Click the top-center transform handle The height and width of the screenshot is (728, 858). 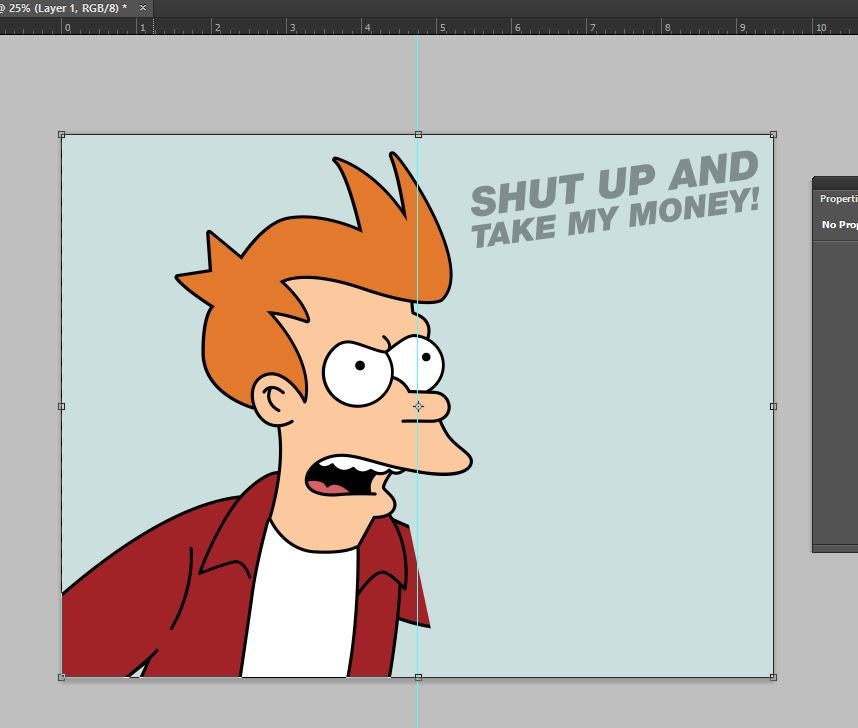click(x=418, y=135)
